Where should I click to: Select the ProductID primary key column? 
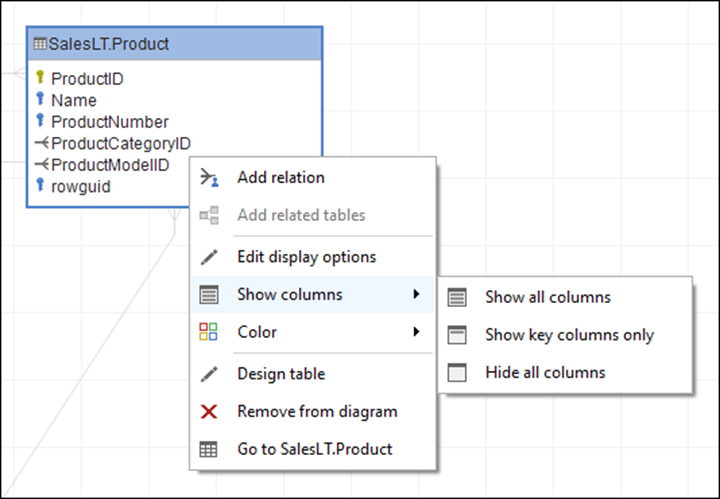pos(87,78)
